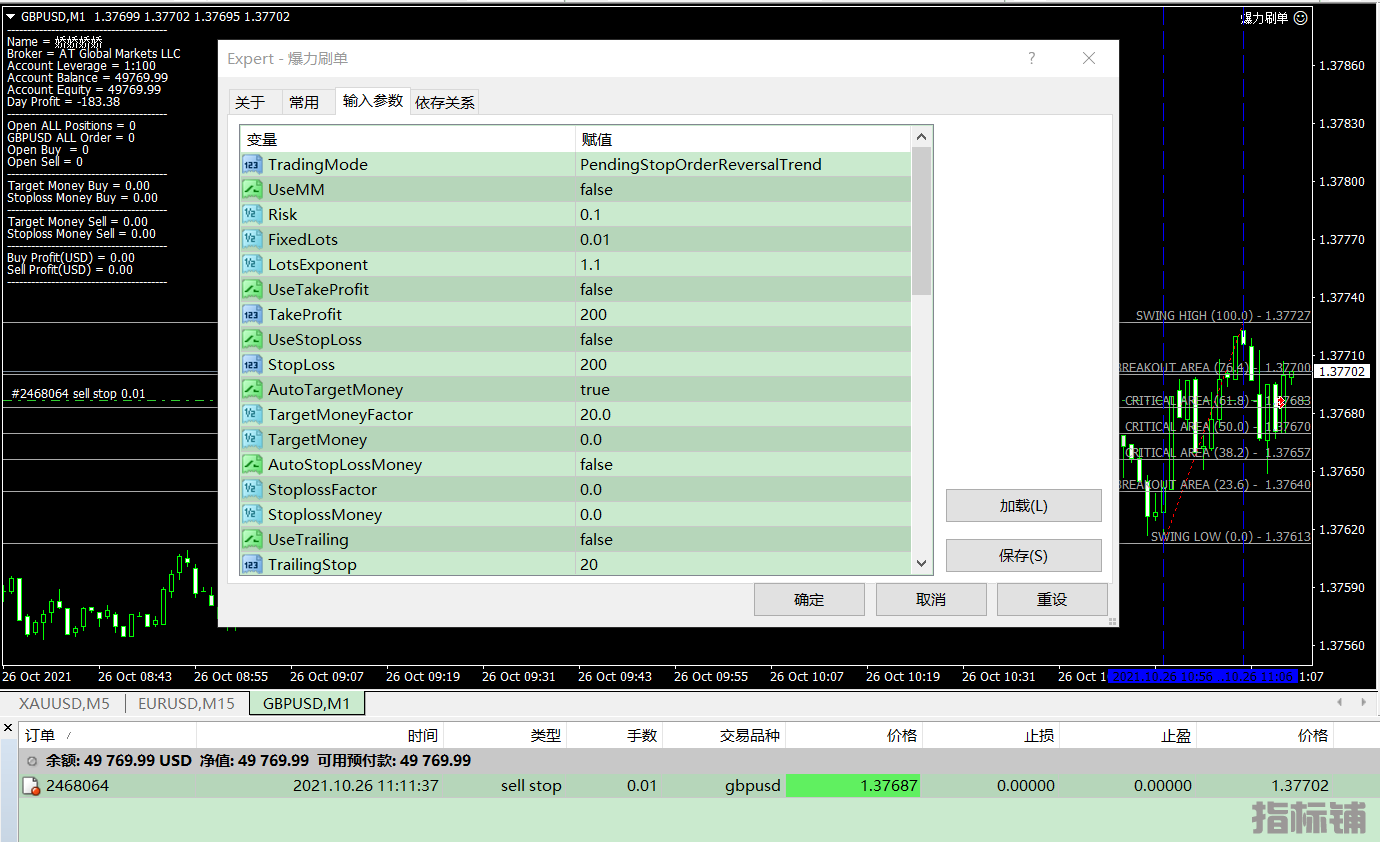Click the UseTrailing boolean icon
The height and width of the screenshot is (842, 1380).
pos(252,540)
